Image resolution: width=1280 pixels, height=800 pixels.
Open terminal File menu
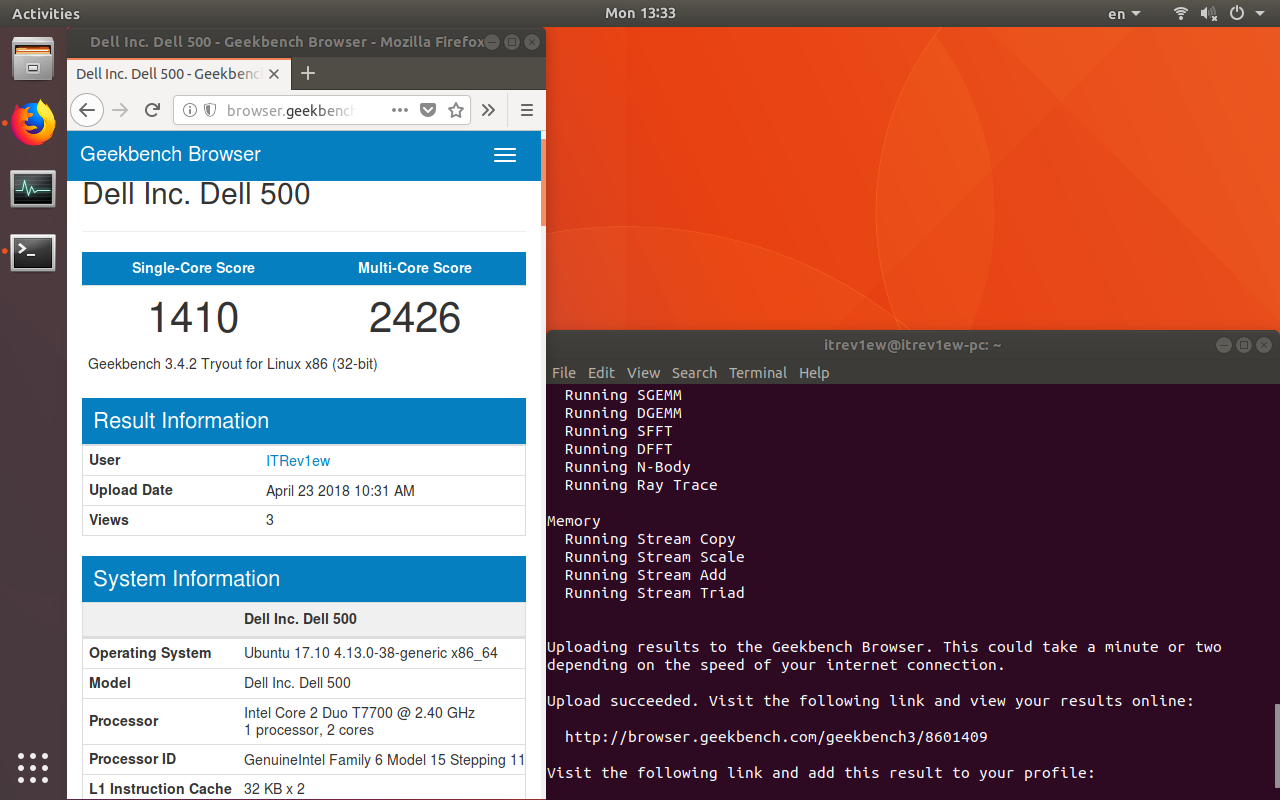click(564, 372)
